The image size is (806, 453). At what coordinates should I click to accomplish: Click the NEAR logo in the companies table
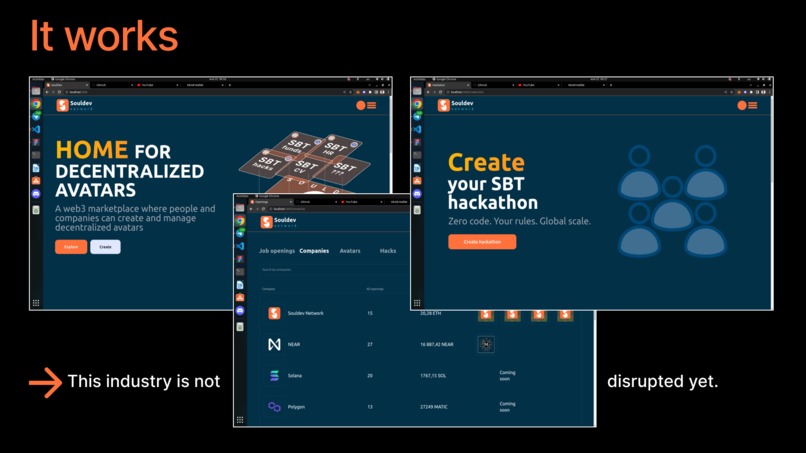pyautogui.click(x=274, y=345)
